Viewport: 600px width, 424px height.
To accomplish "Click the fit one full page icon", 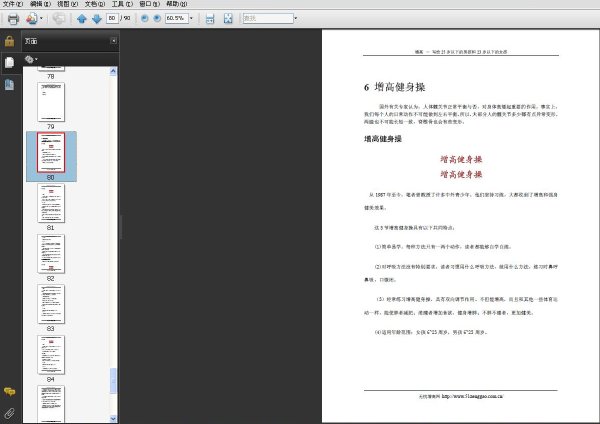I will pyautogui.click(x=228, y=18).
